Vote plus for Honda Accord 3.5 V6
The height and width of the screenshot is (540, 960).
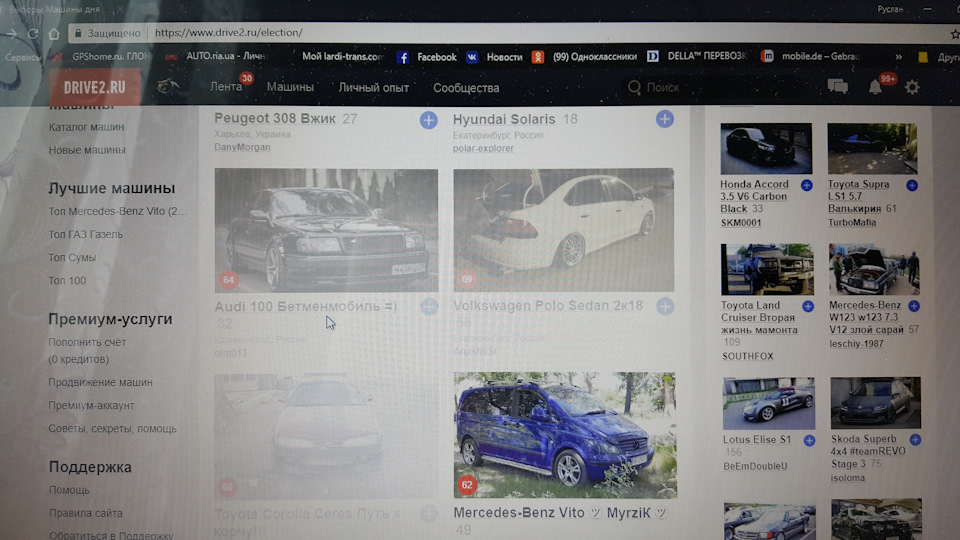pos(806,185)
